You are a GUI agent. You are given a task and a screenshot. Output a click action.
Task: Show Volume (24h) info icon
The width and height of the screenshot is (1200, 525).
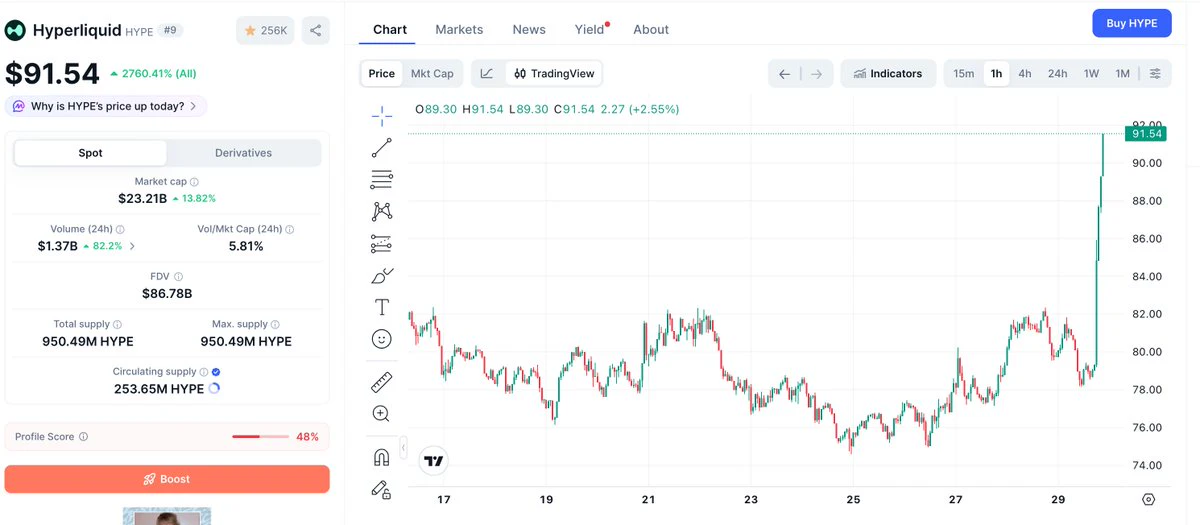pos(120,229)
